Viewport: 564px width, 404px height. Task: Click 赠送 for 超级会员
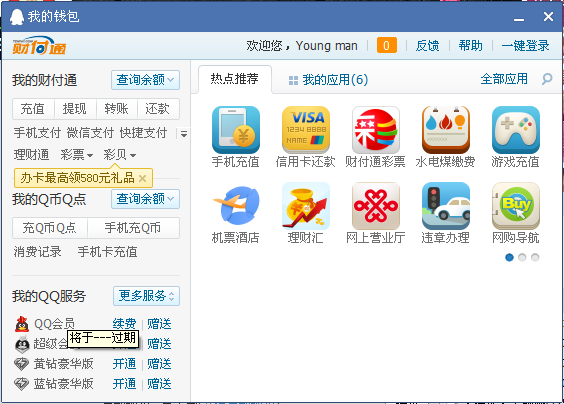point(159,344)
